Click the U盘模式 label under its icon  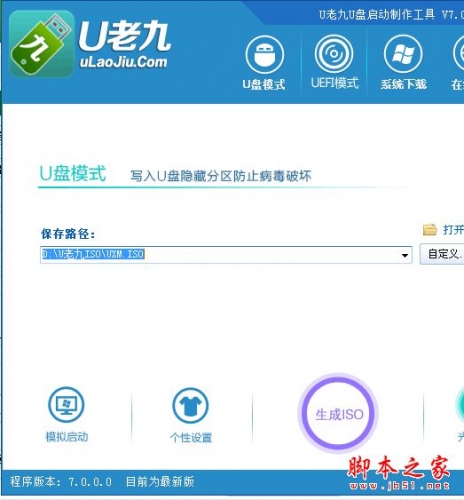point(264,84)
